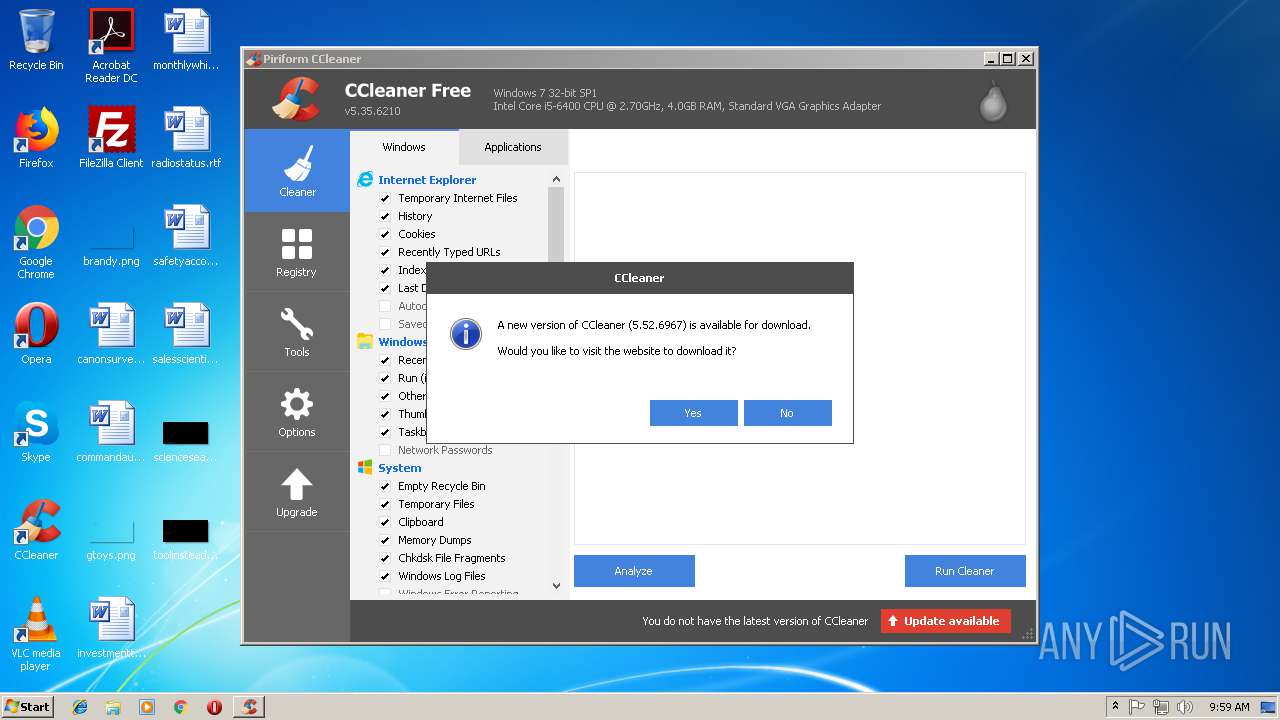Open Internet Explorer from the taskbar

pos(80,707)
